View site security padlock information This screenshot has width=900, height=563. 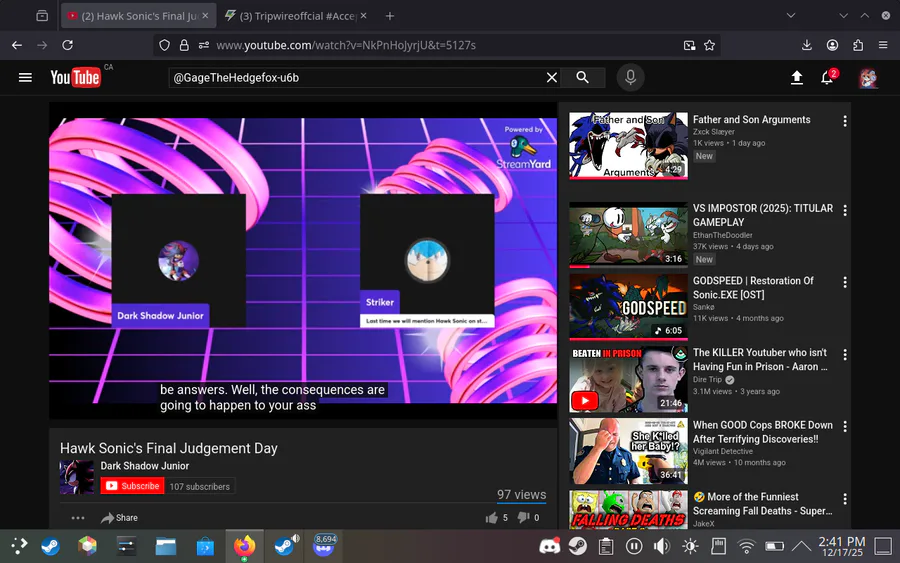(184, 45)
